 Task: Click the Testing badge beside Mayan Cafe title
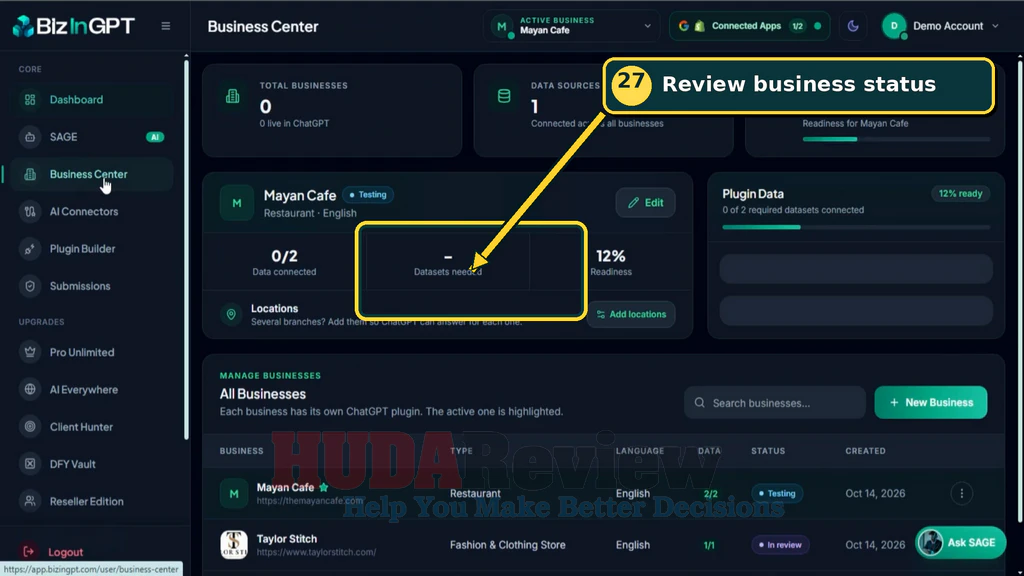pyautogui.click(x=368, y=195)
